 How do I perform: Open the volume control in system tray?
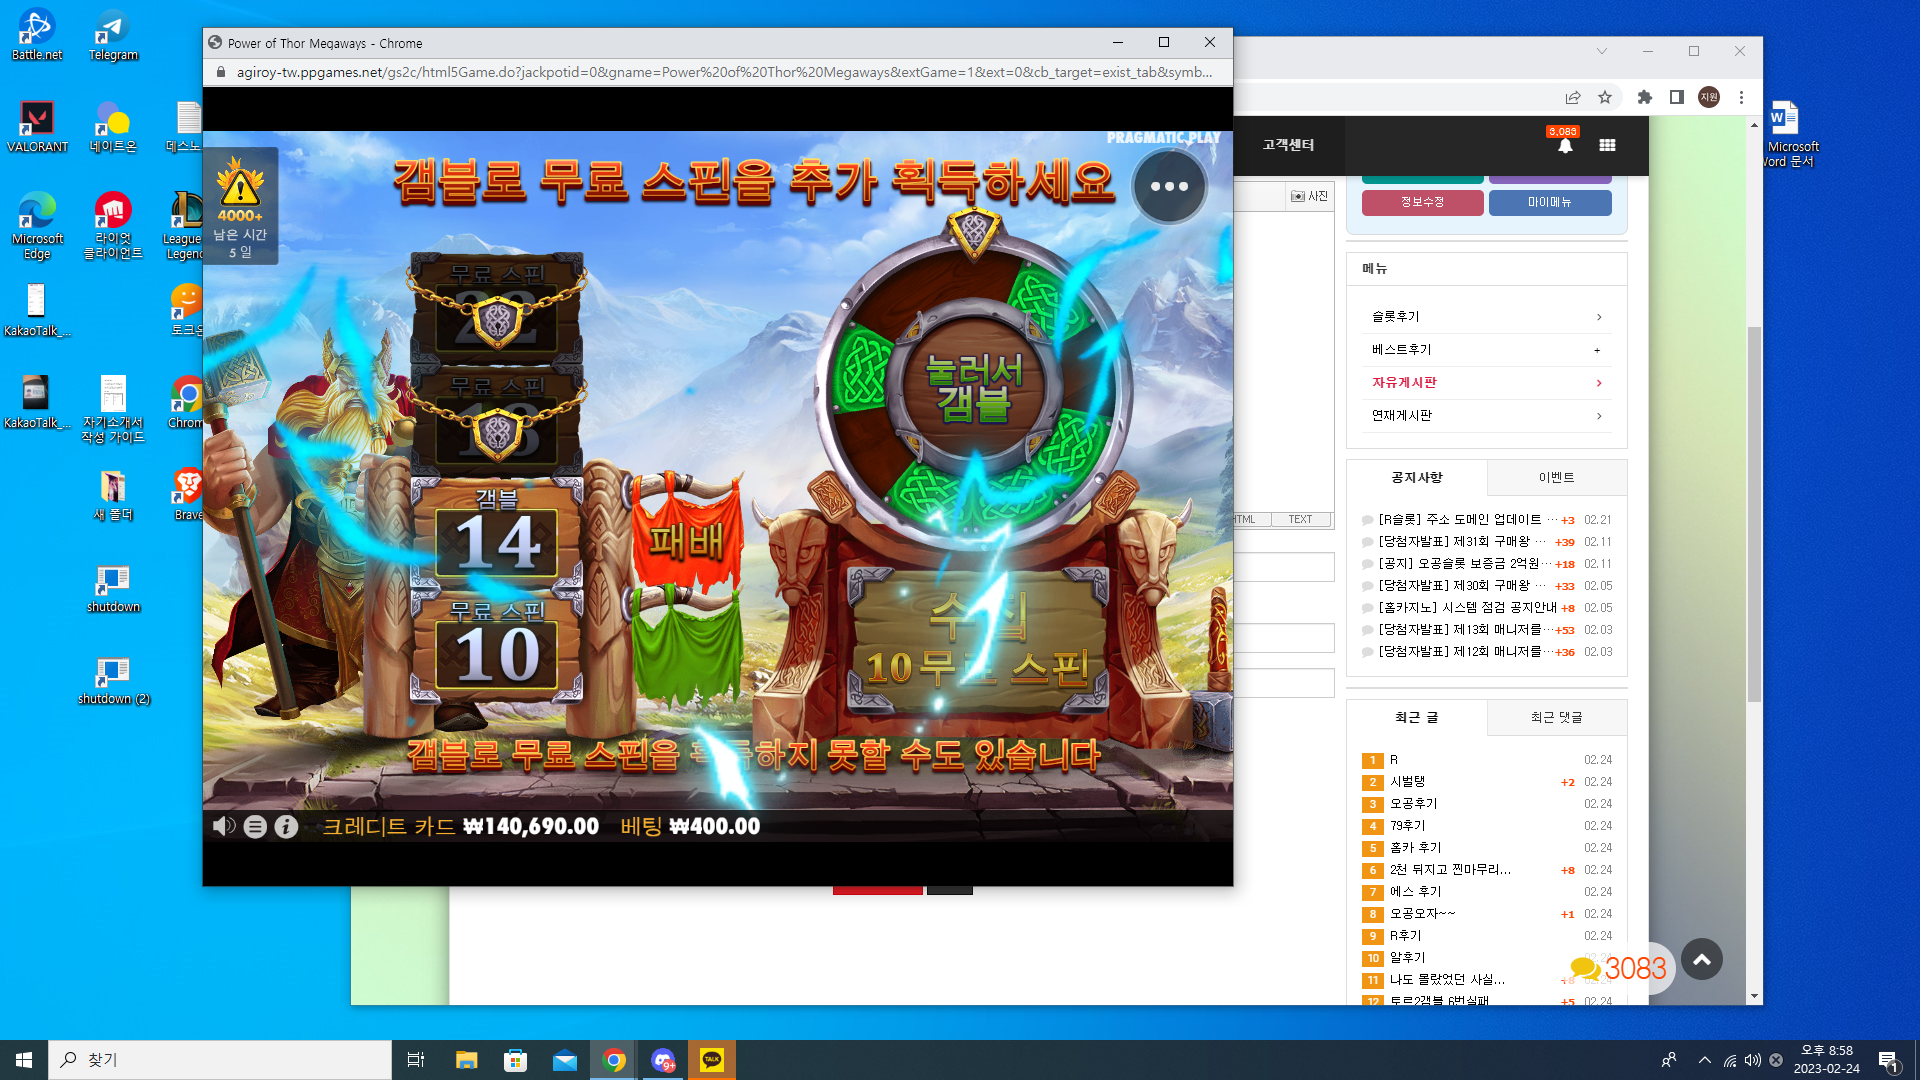1752,1060
